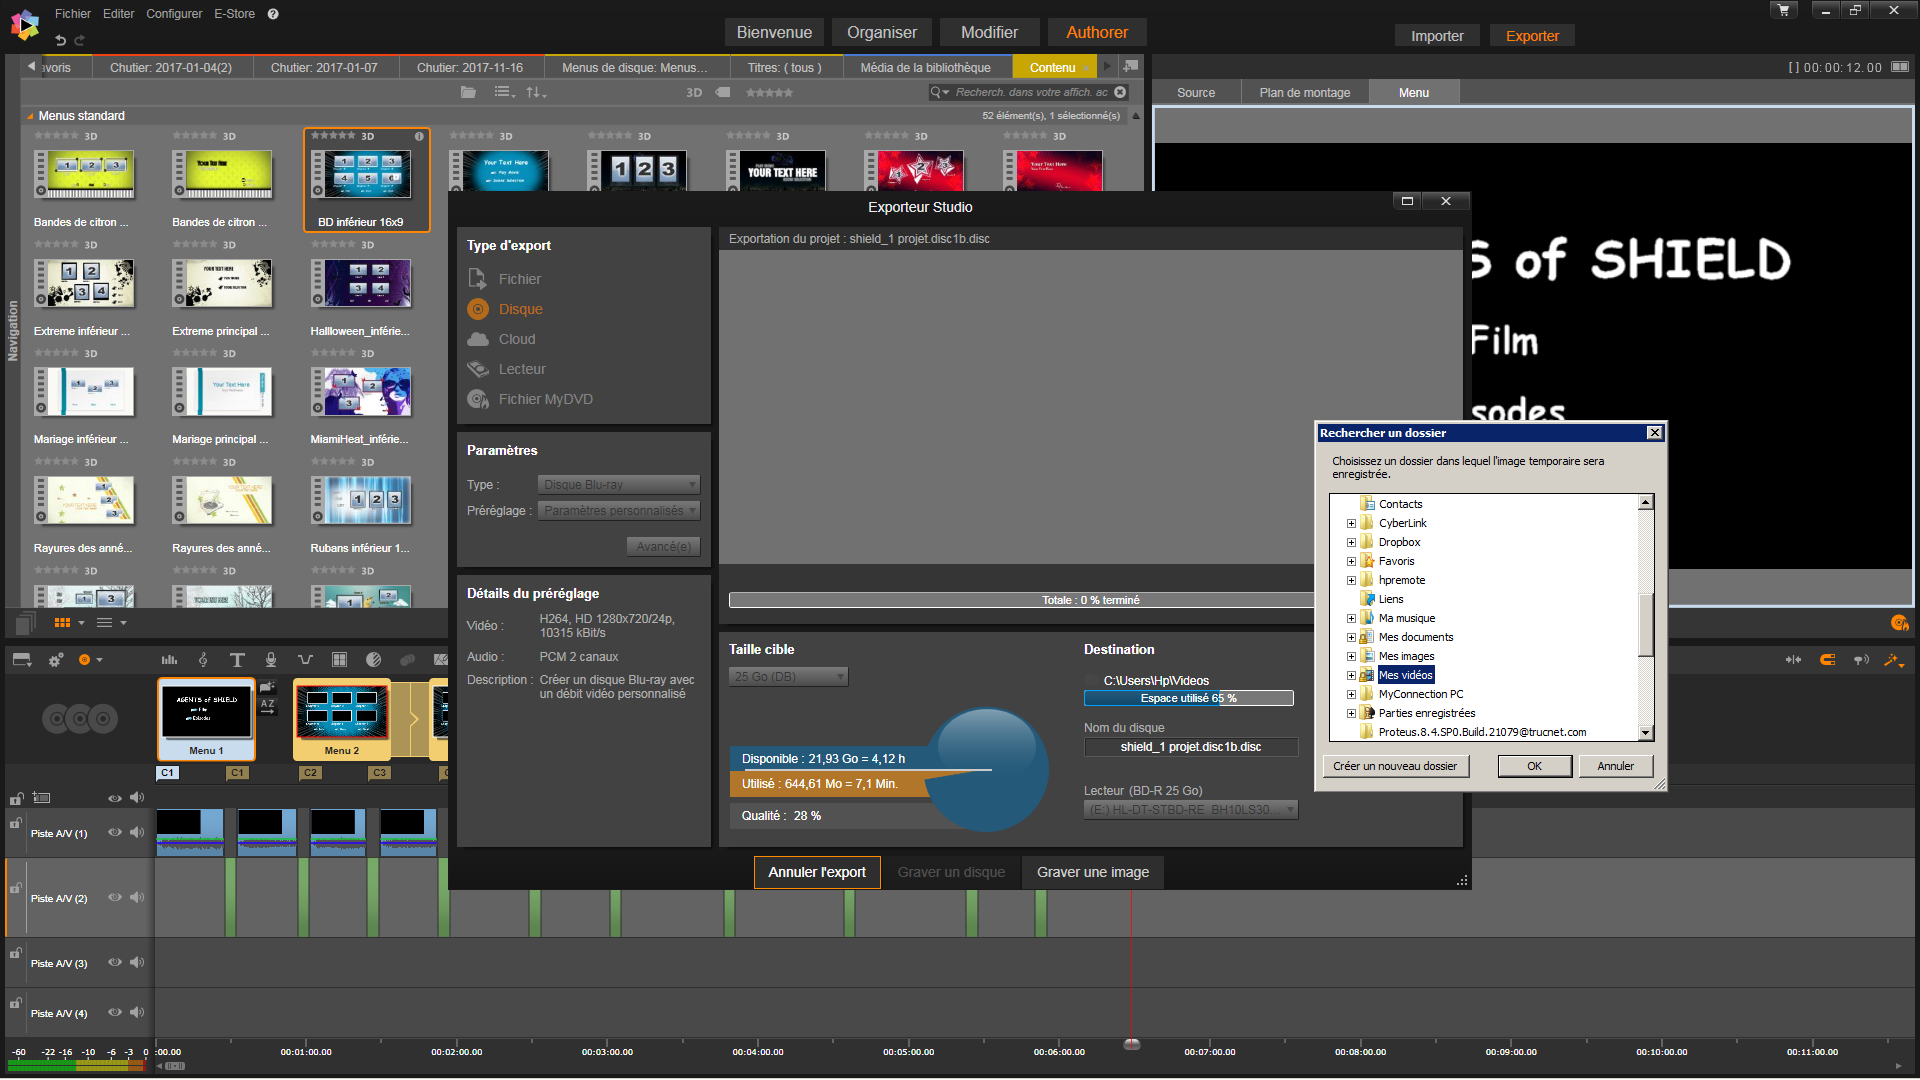Toggle visibility of Piste A/V (4)
This screenshot has width=1920, height=1080.
pos(115,1012)
